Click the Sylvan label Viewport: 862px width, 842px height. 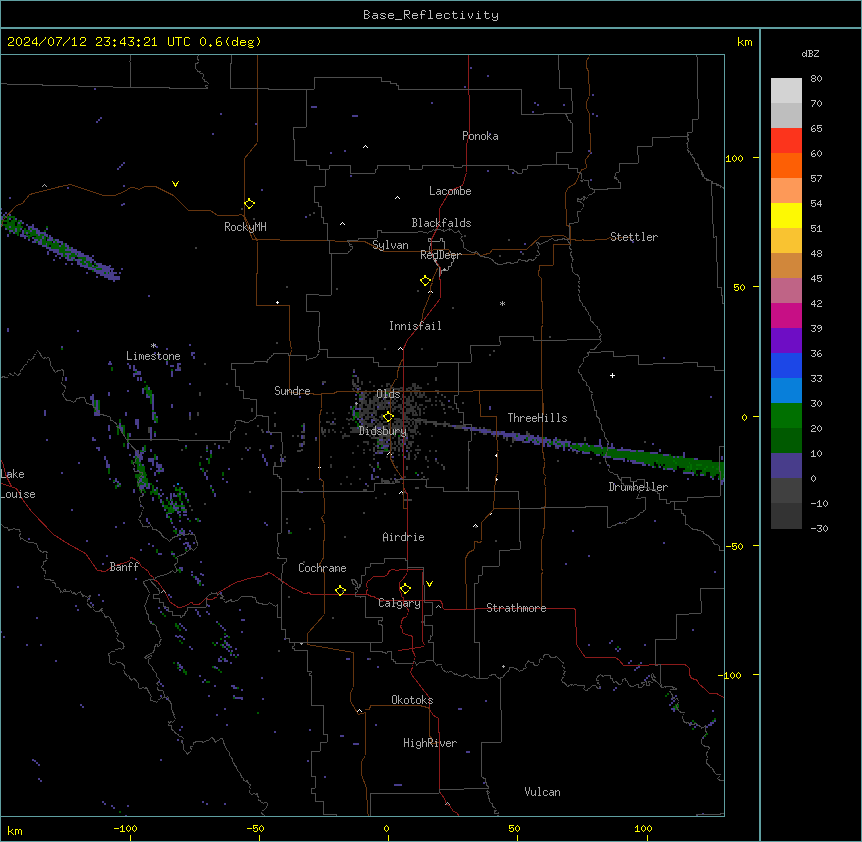point(390,245)
